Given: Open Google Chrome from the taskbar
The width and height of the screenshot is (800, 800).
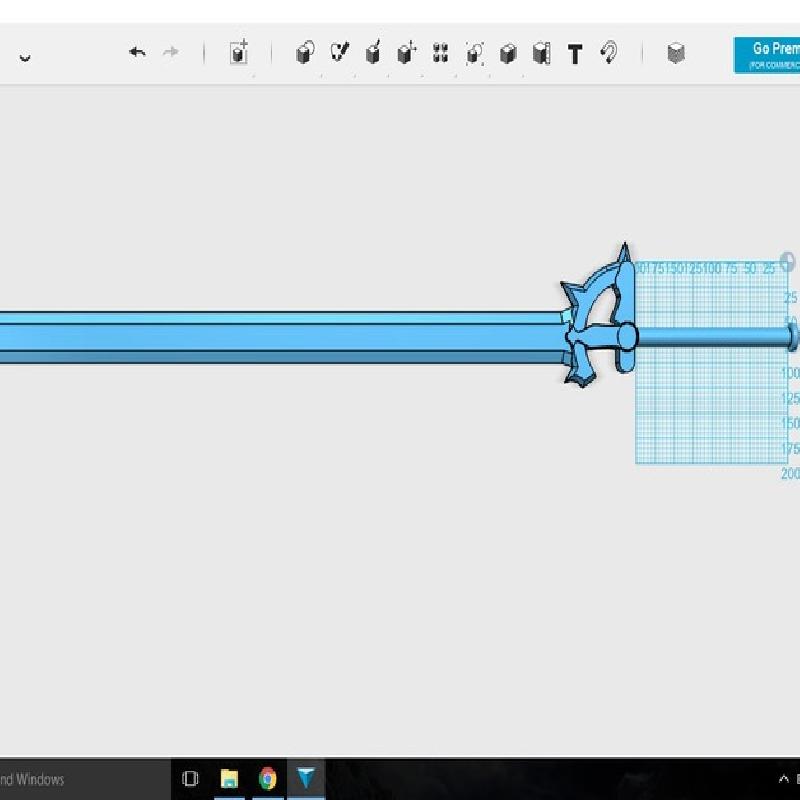Looking at the screenshot, I should [267, 778].
